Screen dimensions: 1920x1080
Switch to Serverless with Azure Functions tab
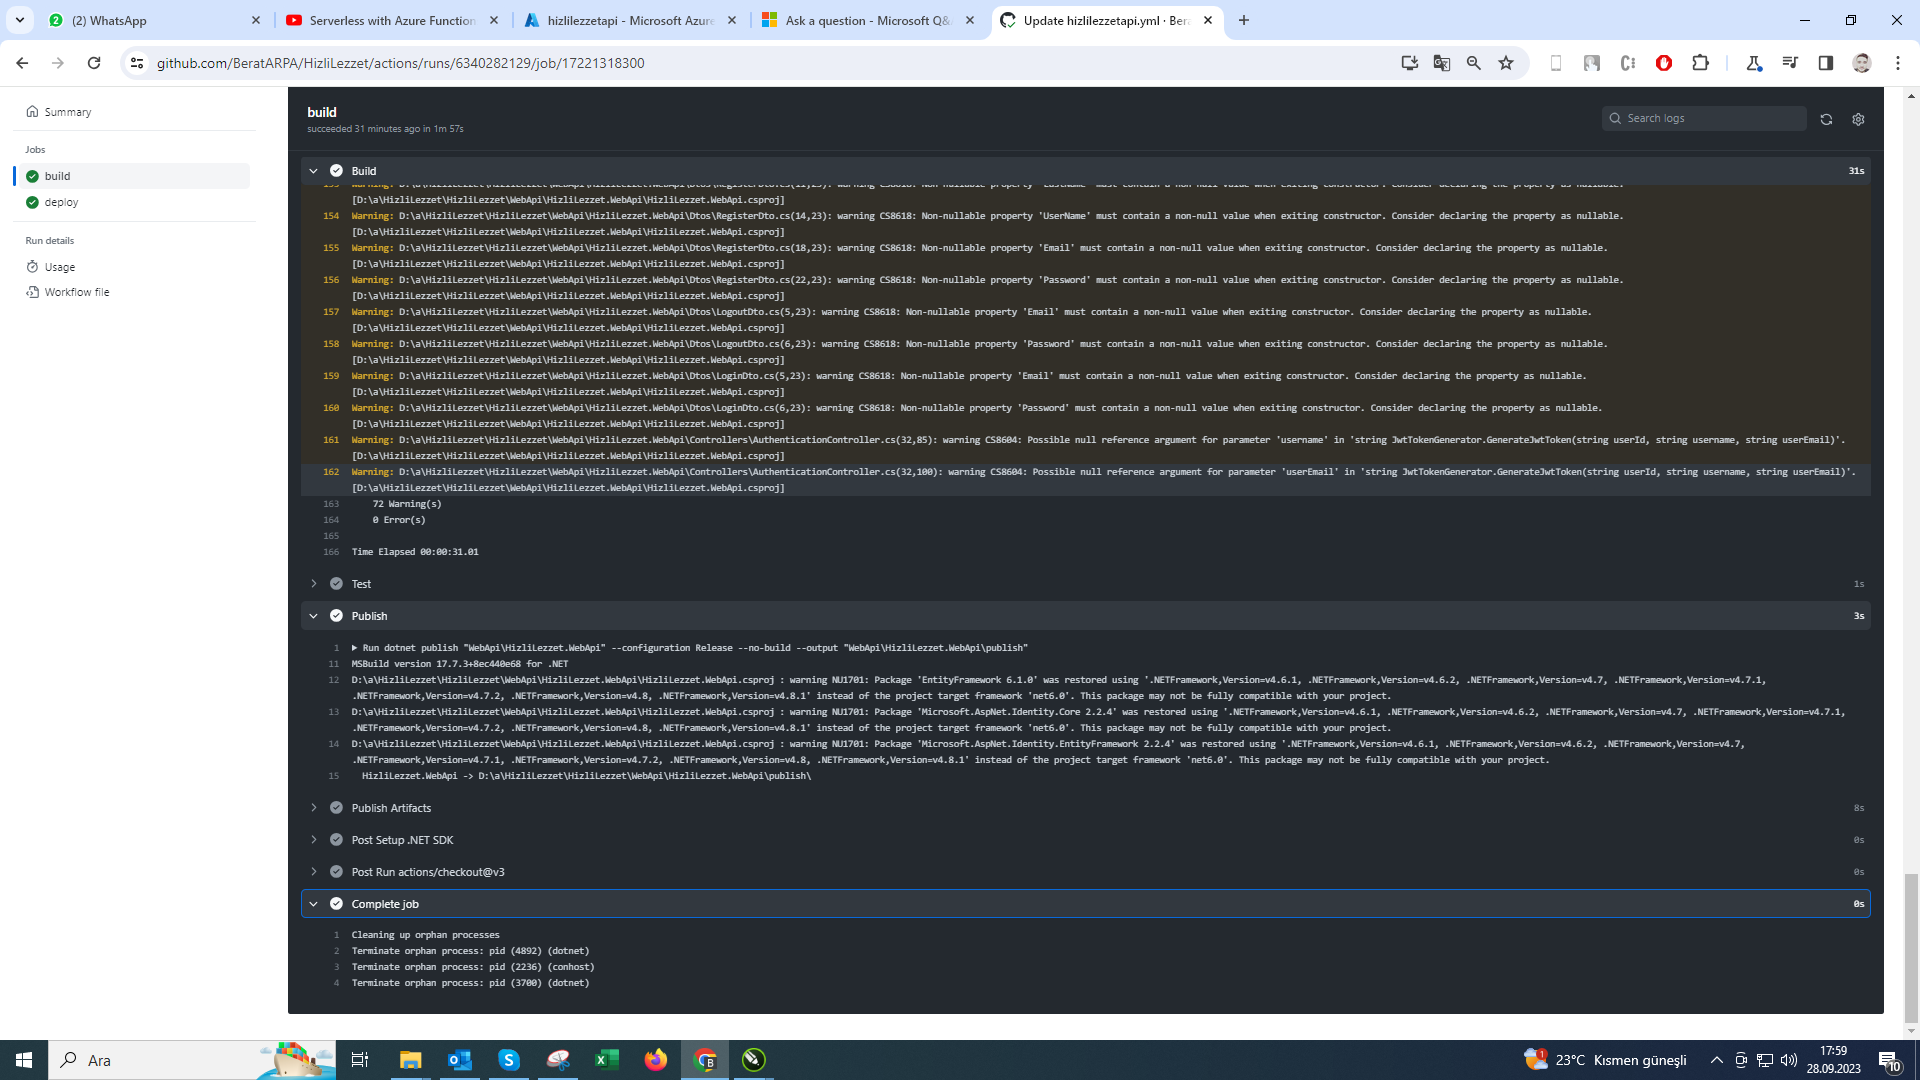point(392,20)
